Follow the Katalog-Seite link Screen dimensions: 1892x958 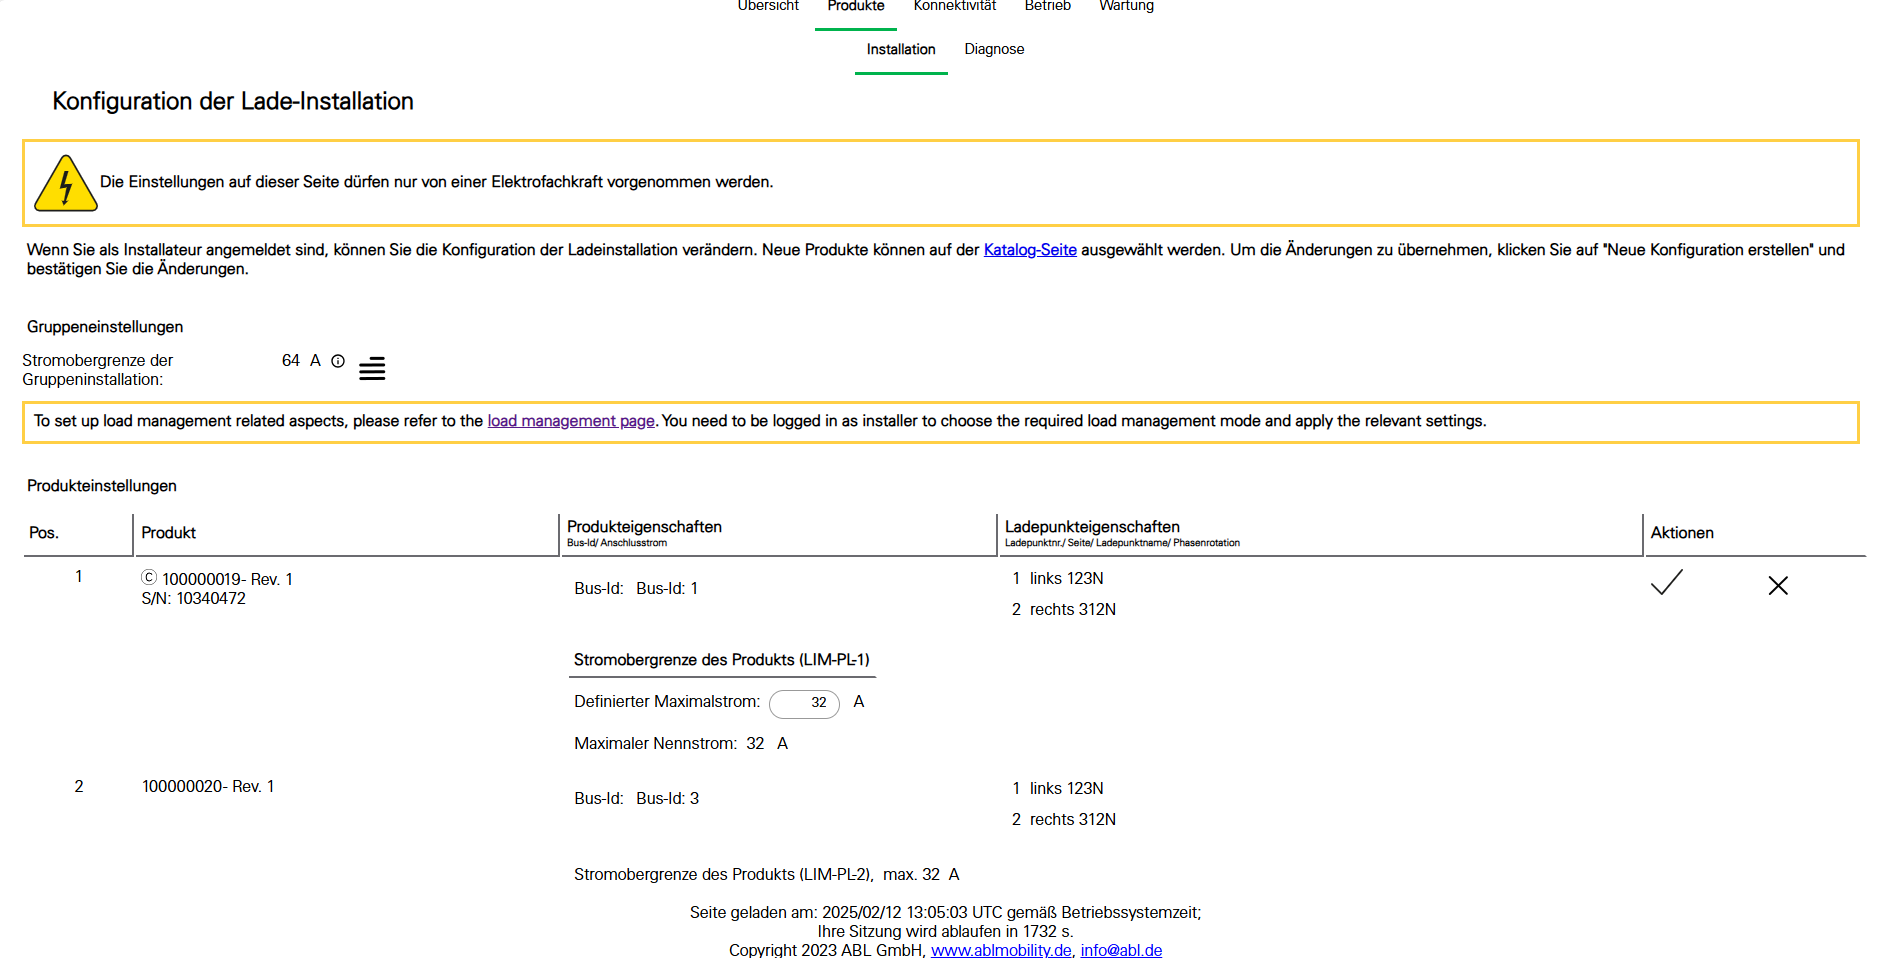[1030, 250]
